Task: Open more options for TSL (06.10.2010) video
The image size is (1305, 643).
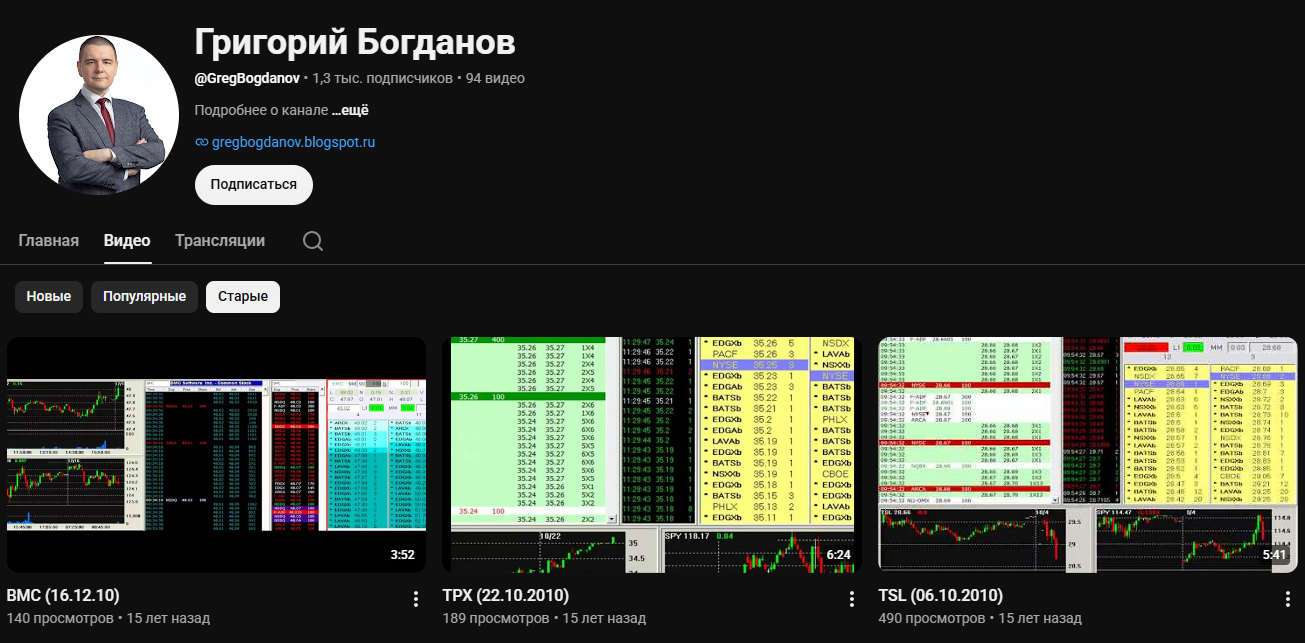Action: 1288,599
